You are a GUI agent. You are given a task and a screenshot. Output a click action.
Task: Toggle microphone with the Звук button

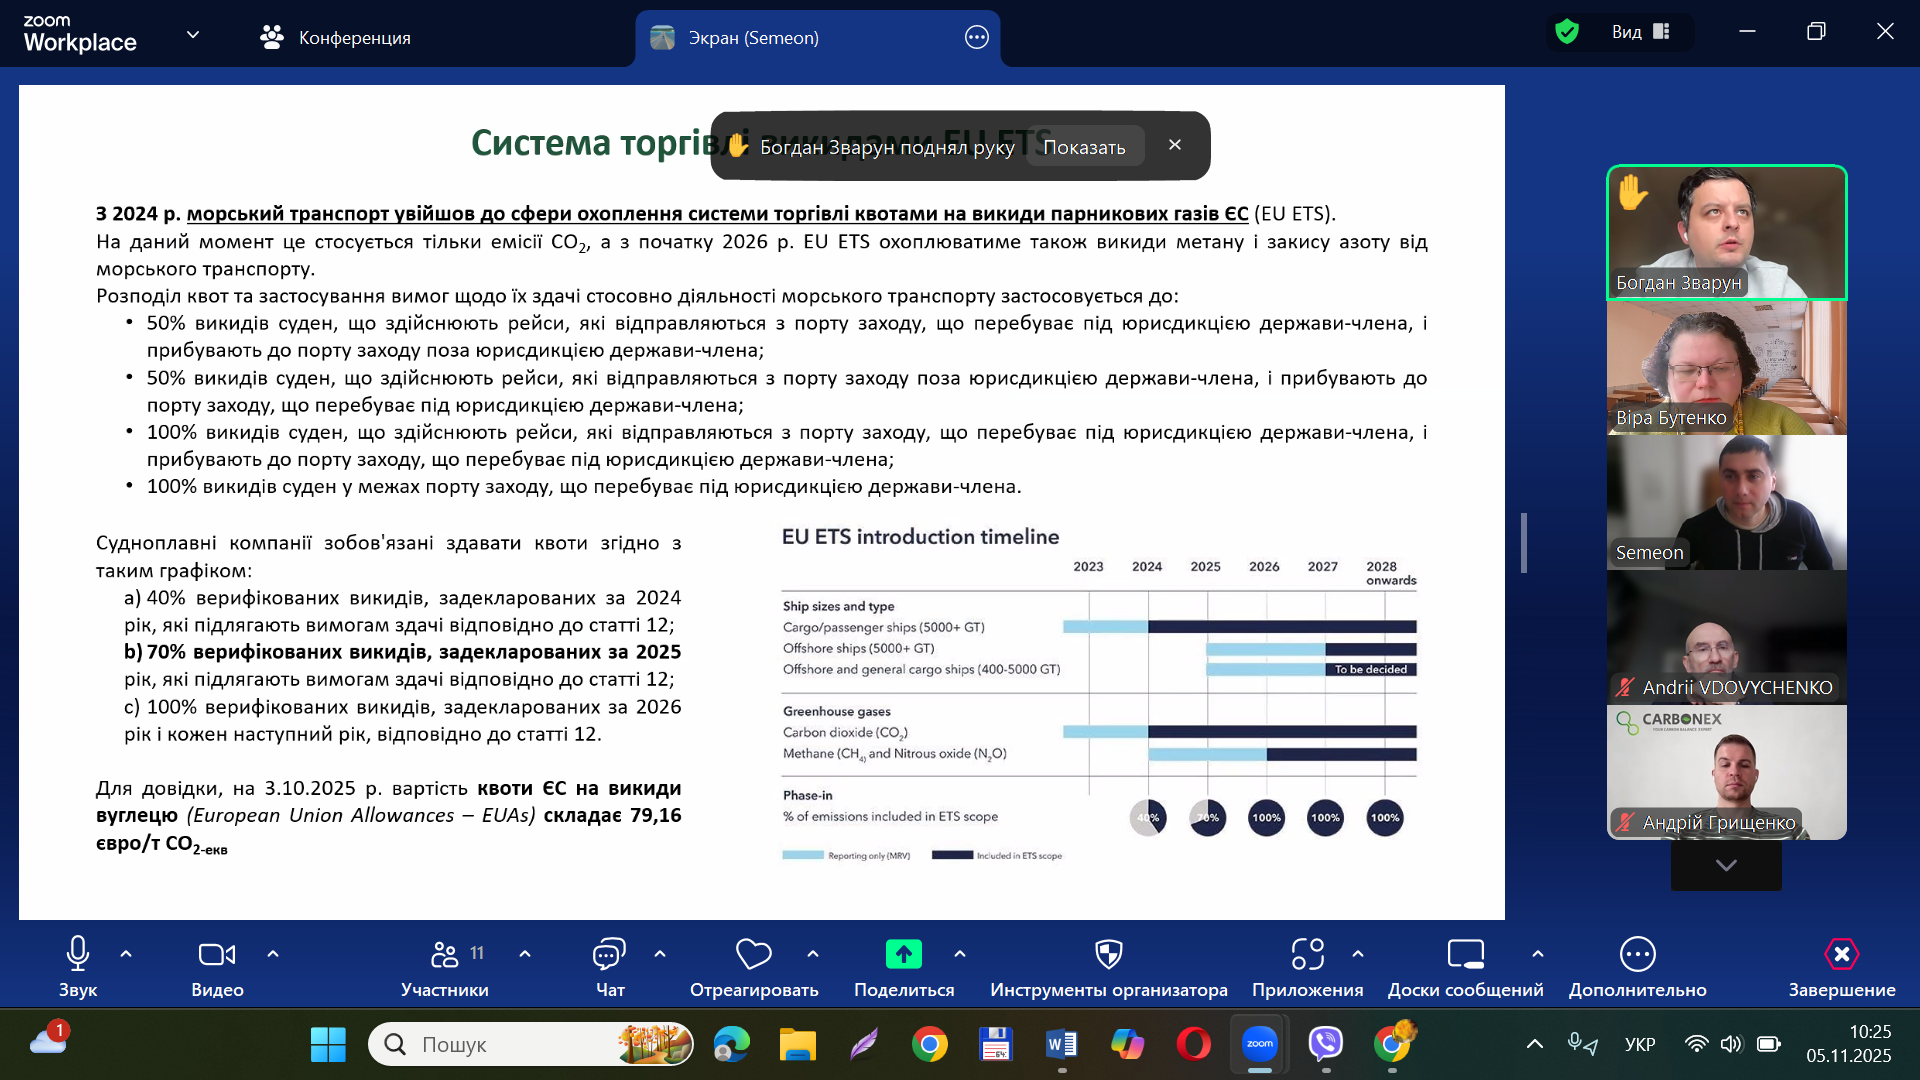tap(77, 955)
